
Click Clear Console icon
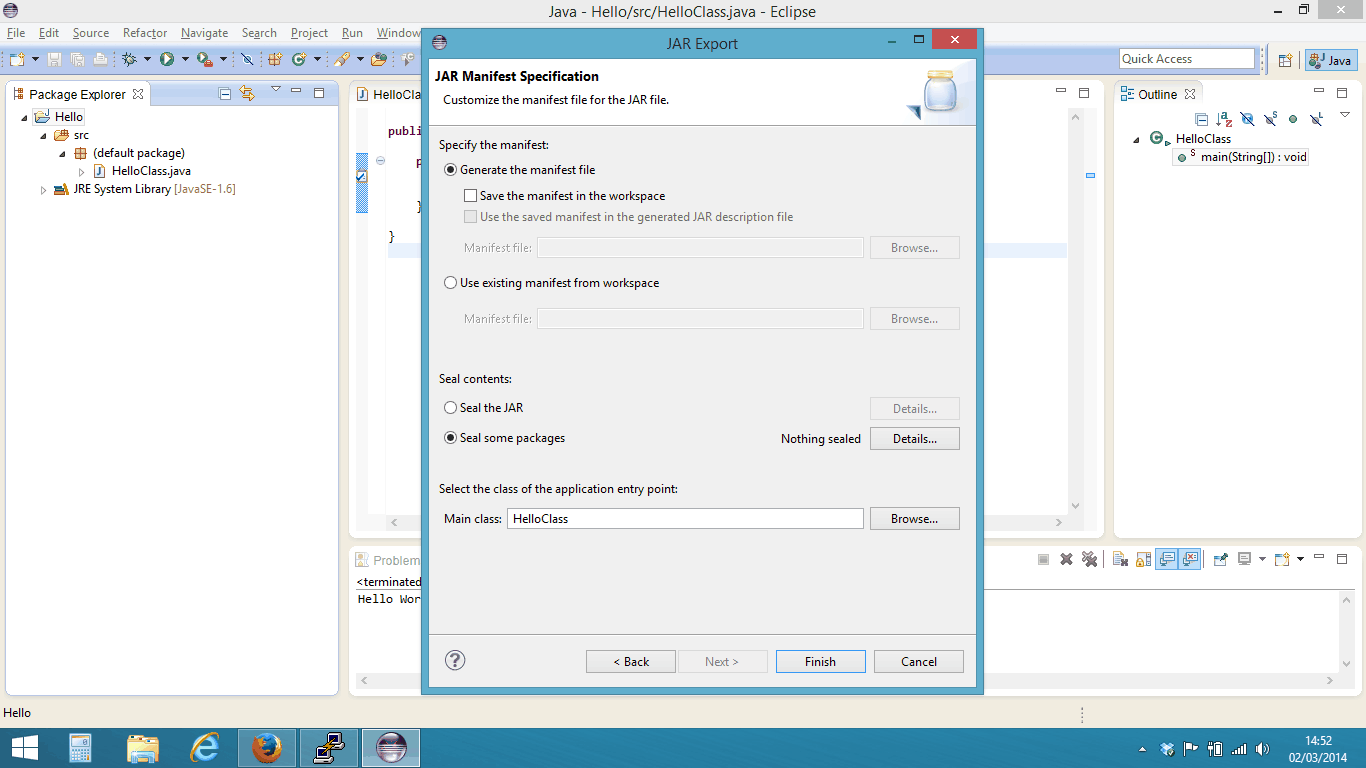[1121, 559]
